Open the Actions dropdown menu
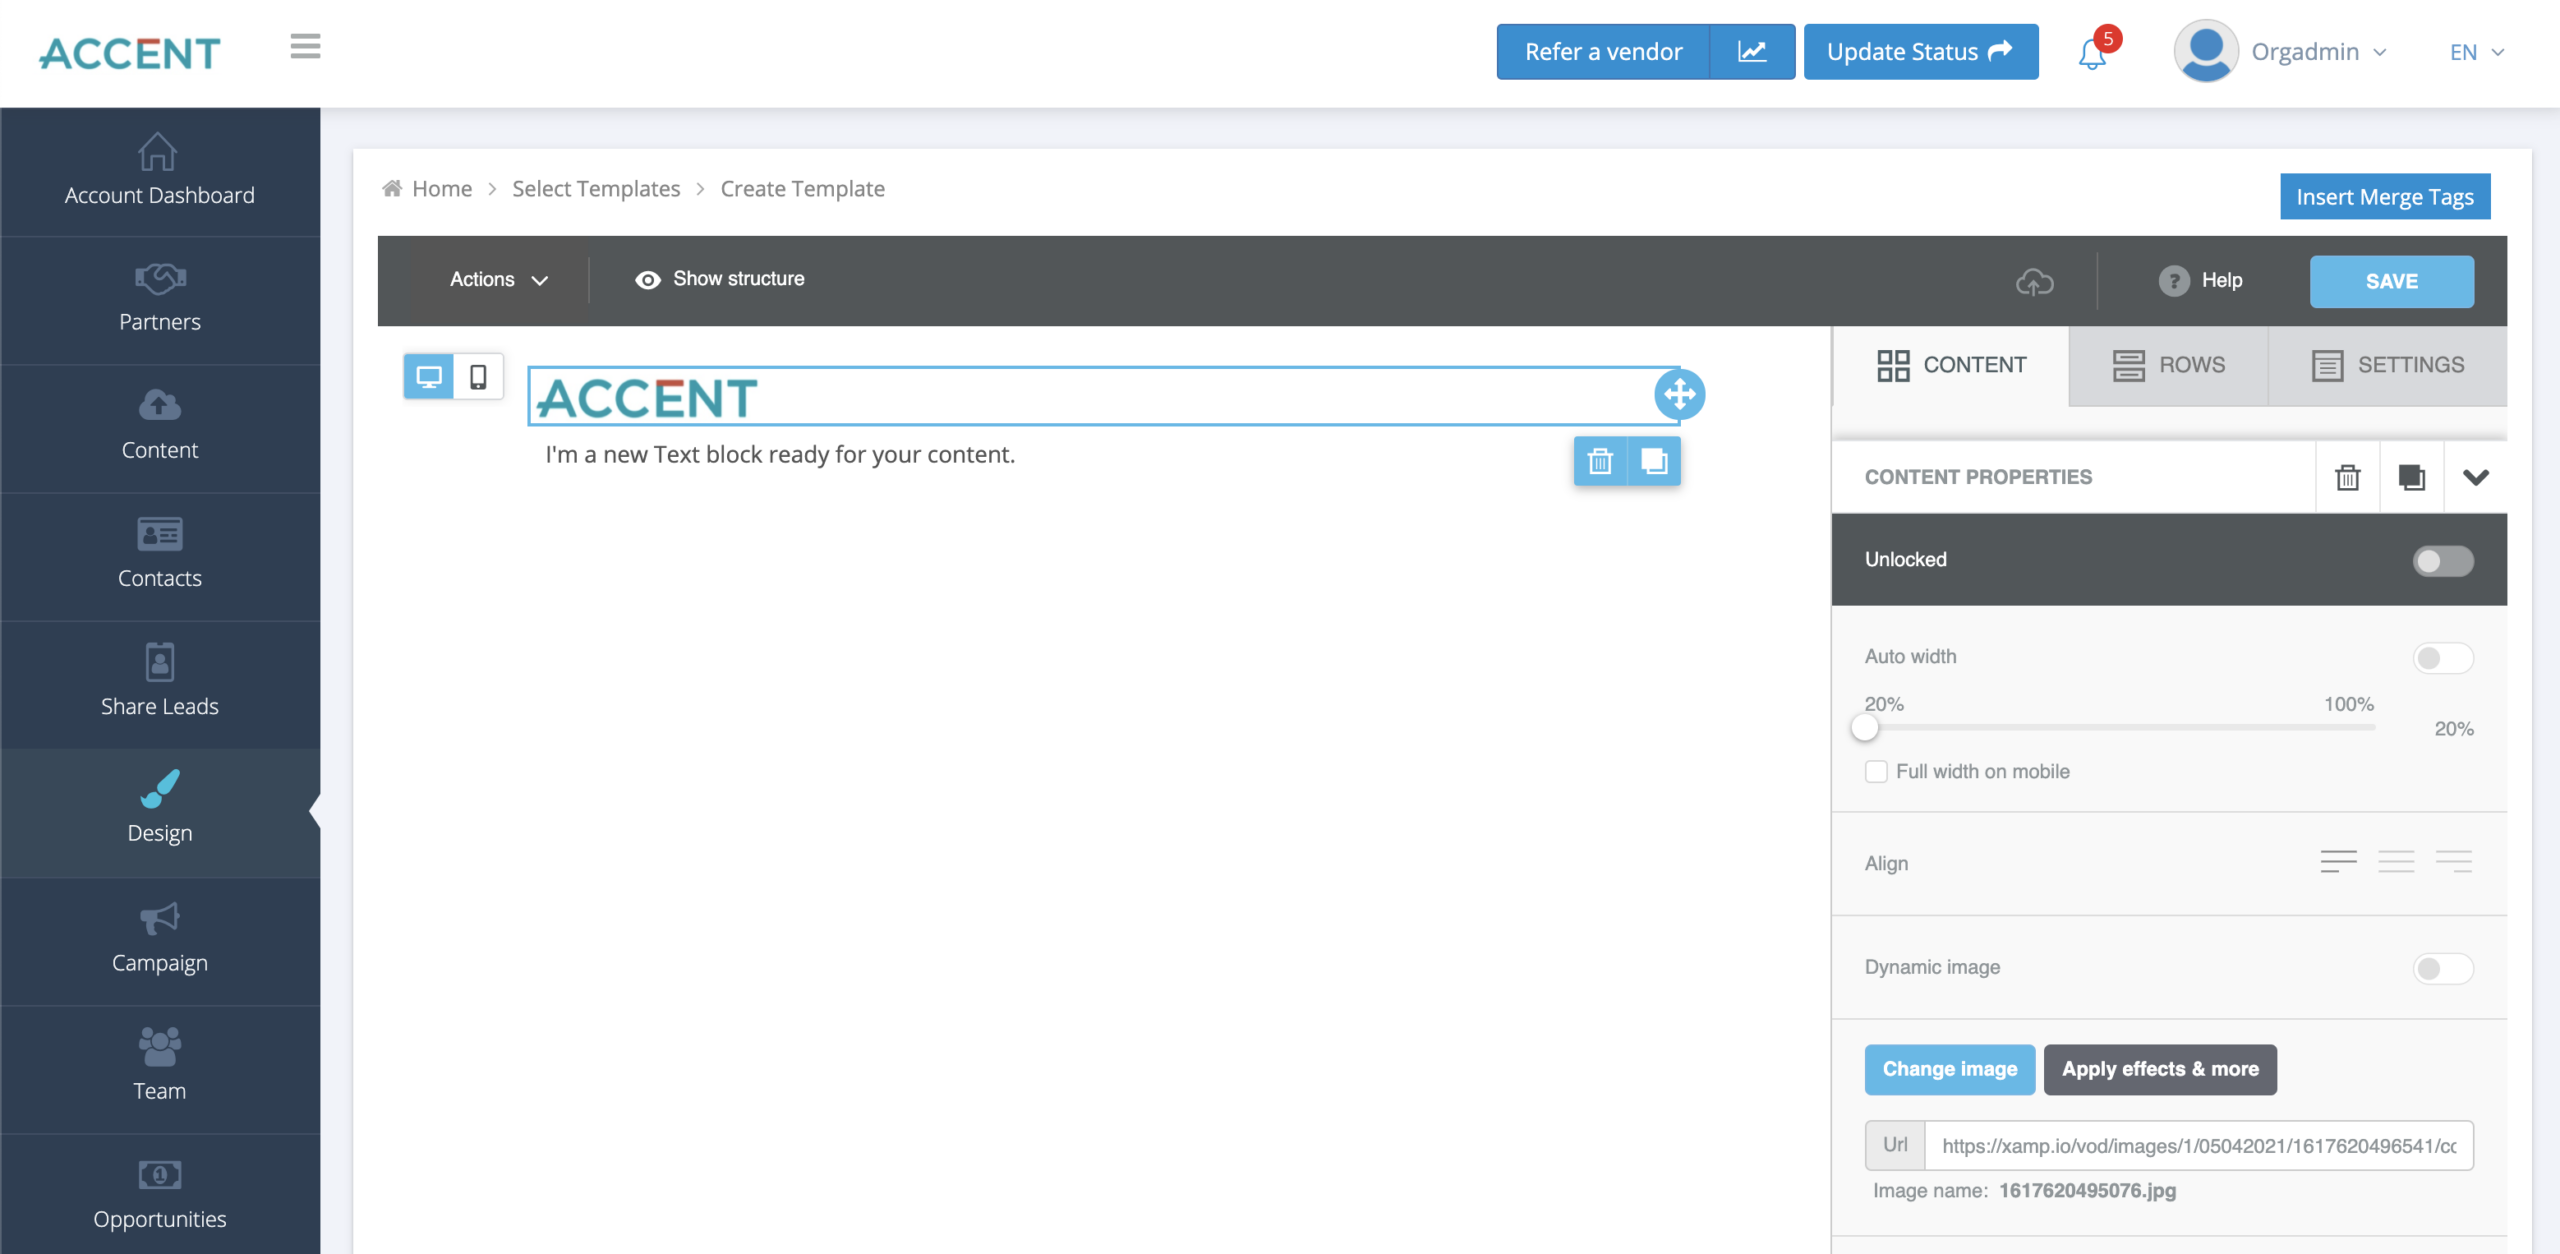 click(498, 278)
